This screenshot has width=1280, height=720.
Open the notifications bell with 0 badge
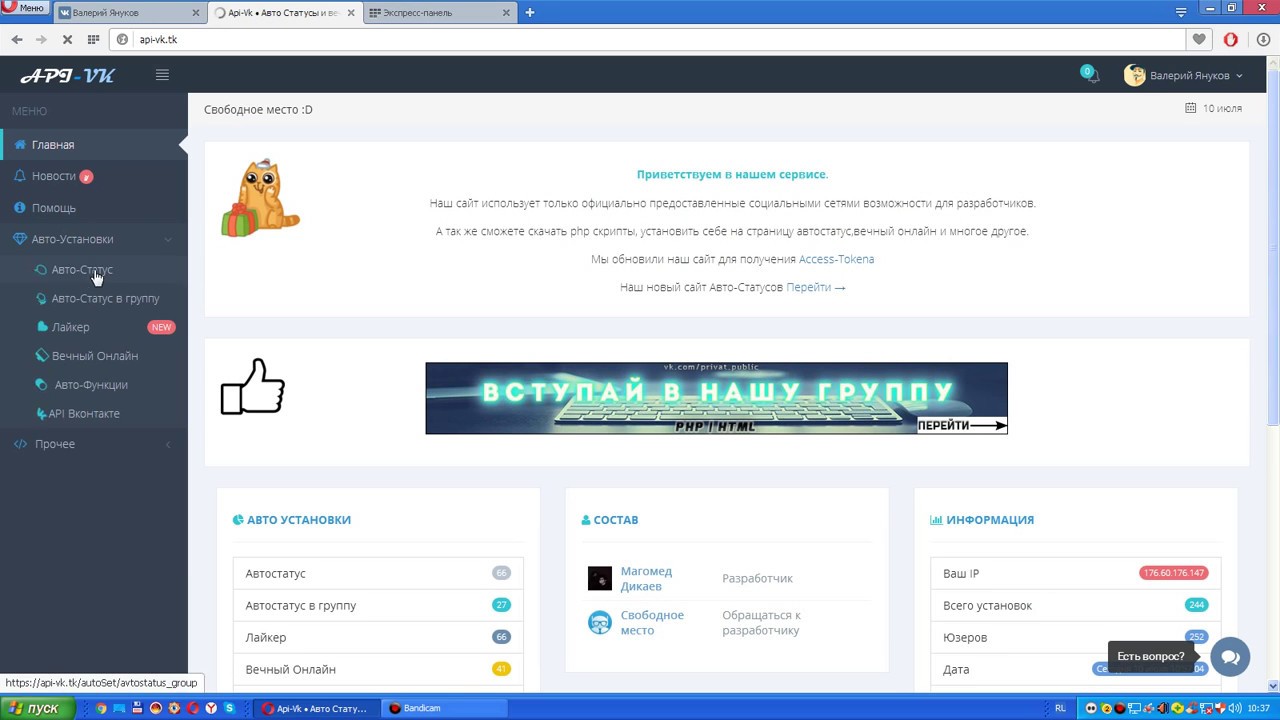(x=1090, y=74)
